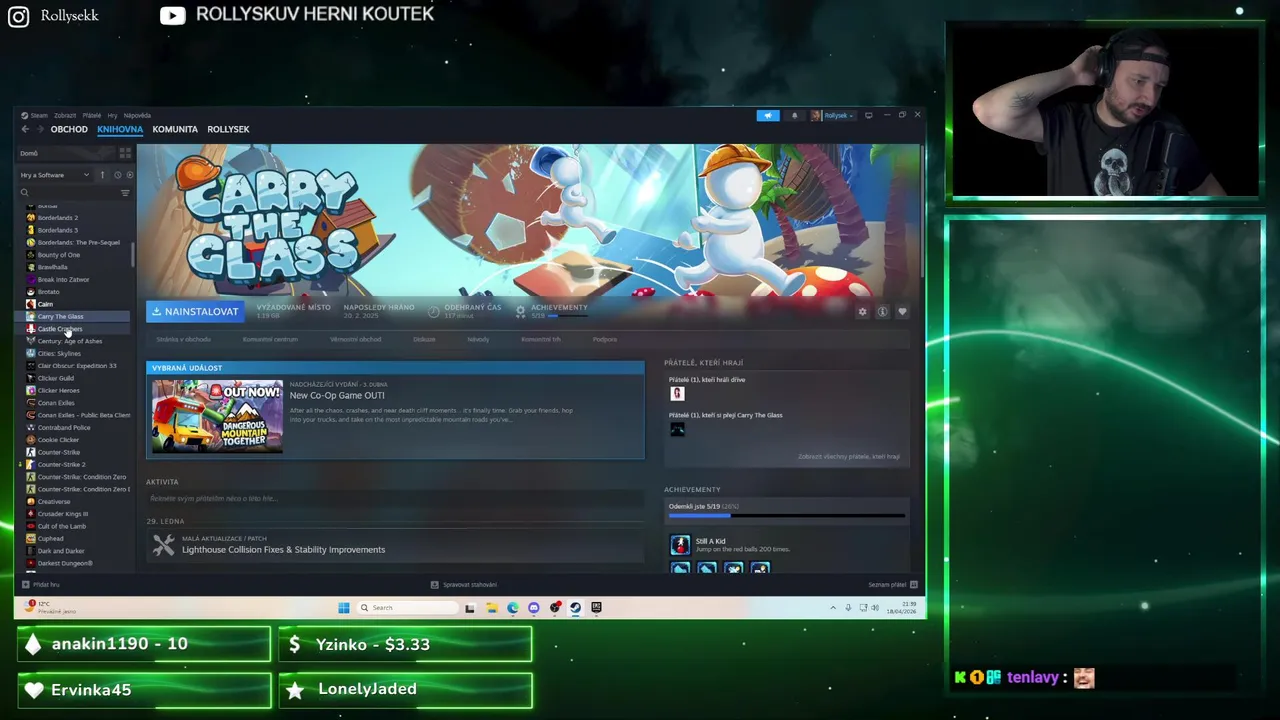The height and width of the screenshot is (720, 1280).
Task: Open the Přátelé menu
Action: click(x=92, y=115)
